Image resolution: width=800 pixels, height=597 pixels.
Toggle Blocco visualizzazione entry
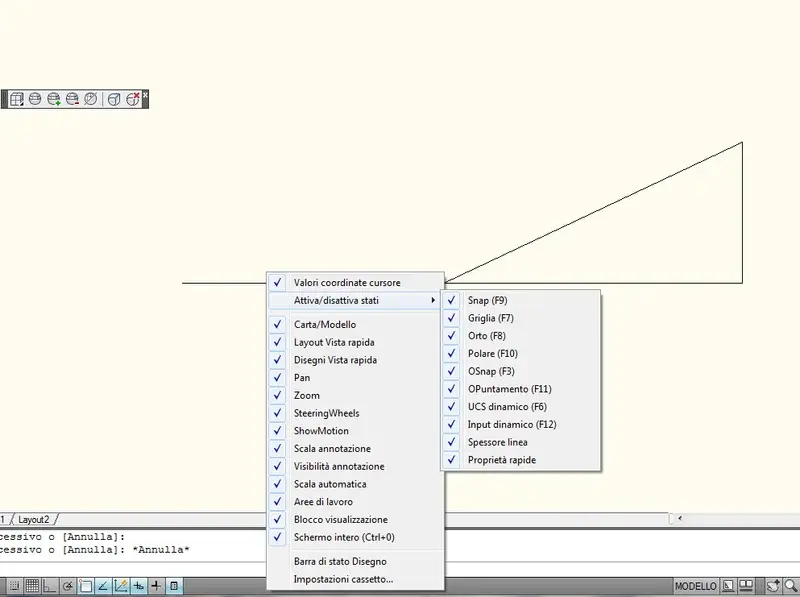pos(356,519)
